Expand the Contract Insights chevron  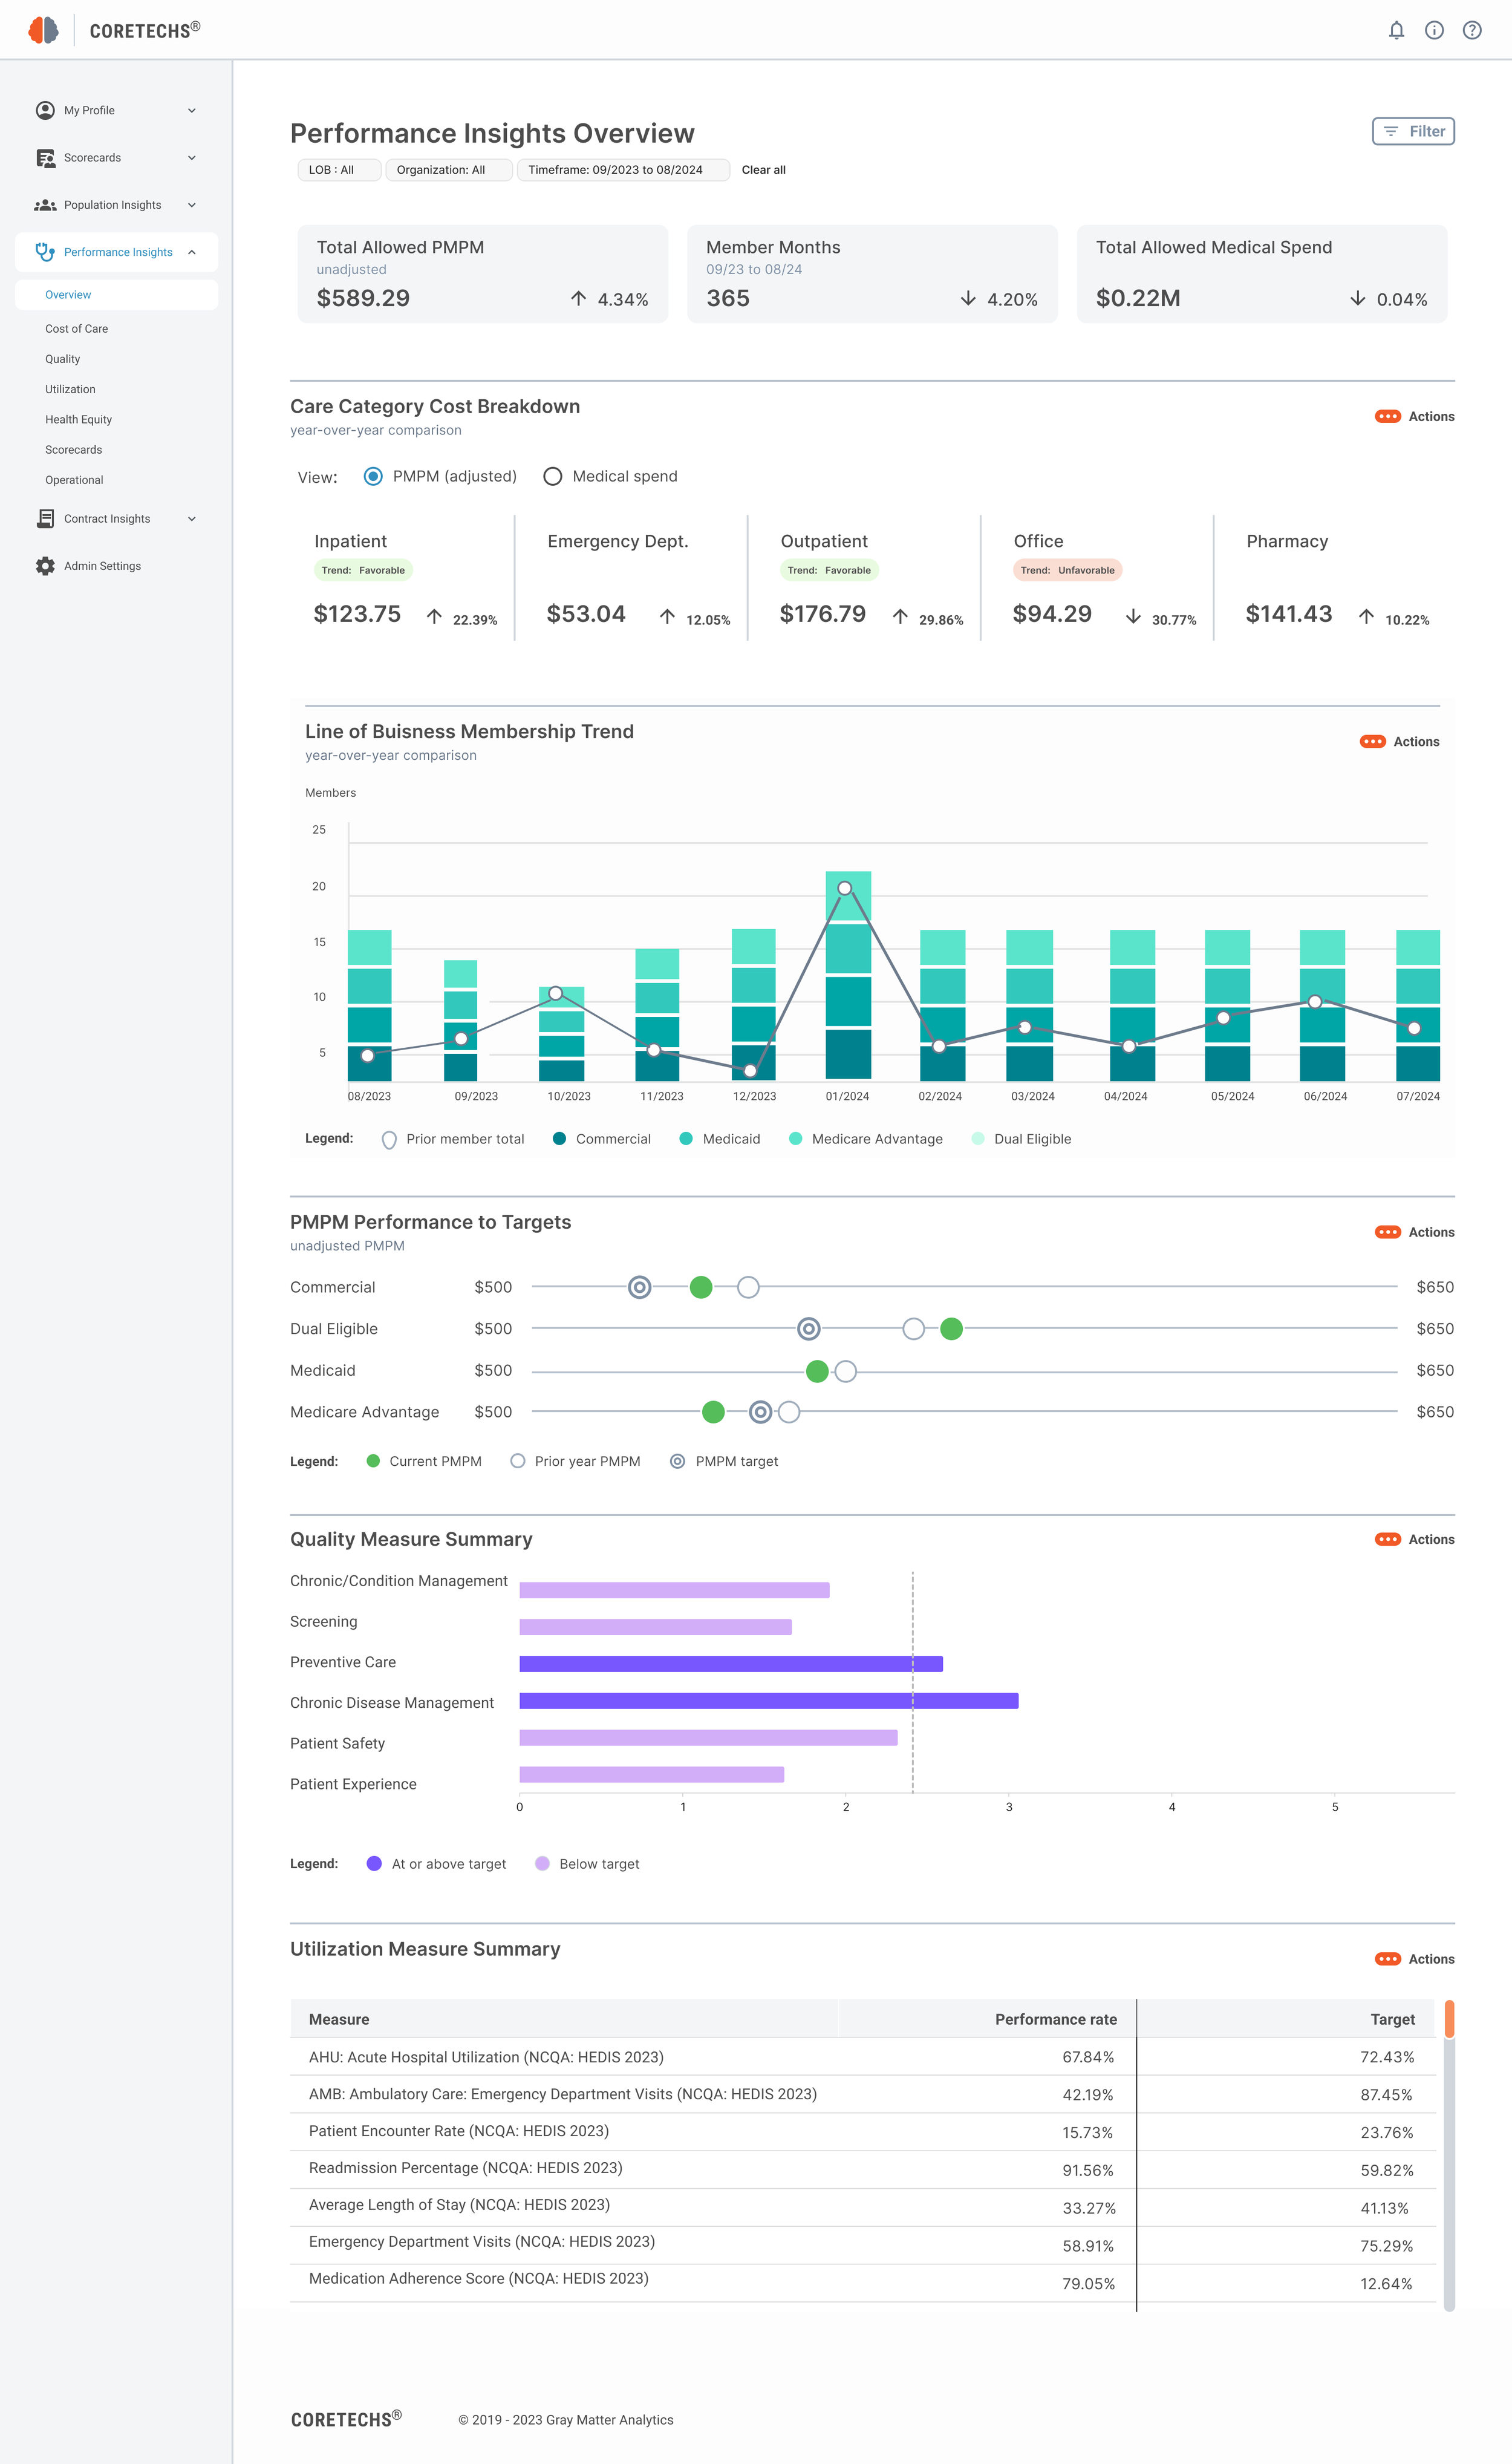click(x=192, y=519)
